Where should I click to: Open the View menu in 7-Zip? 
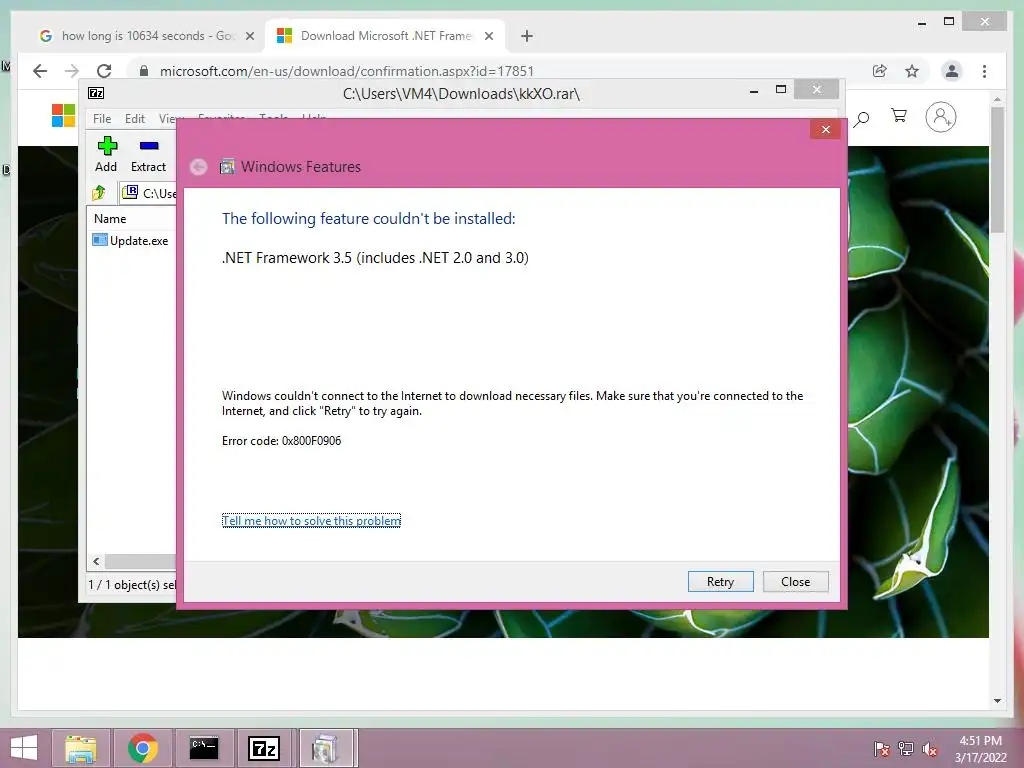coord(168,119)
